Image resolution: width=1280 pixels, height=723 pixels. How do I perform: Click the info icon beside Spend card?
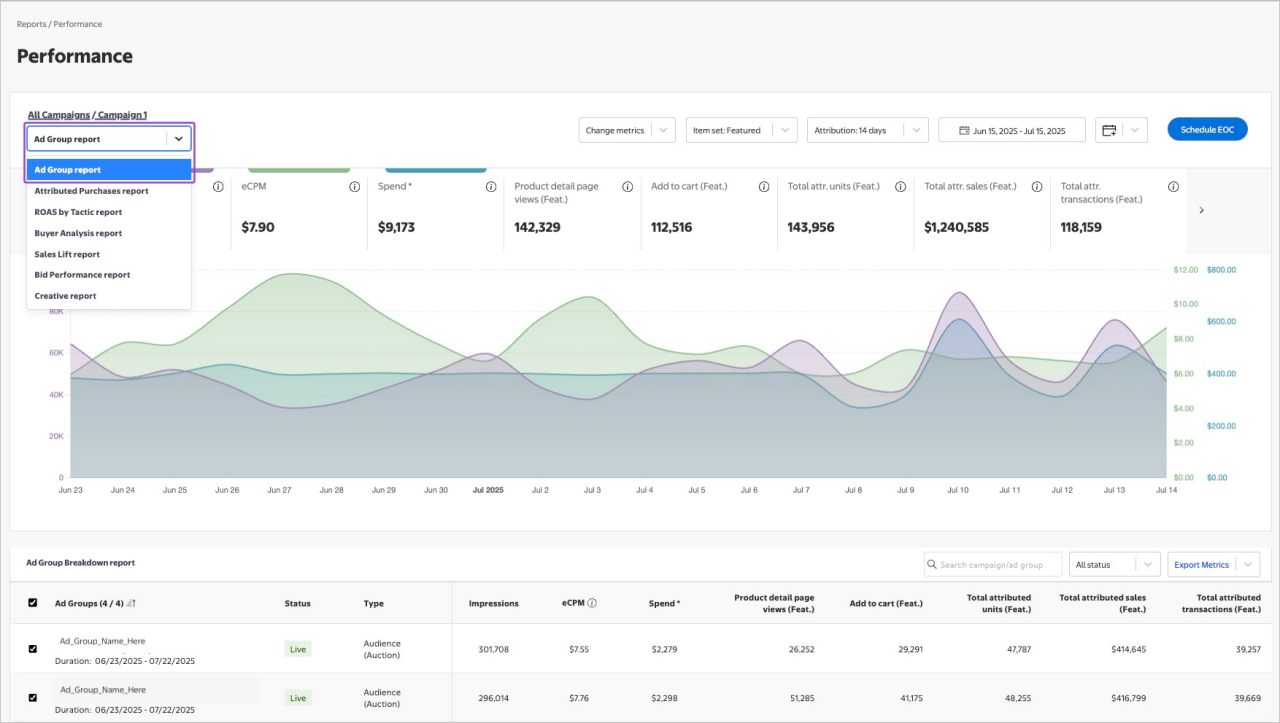click(491, 187)
